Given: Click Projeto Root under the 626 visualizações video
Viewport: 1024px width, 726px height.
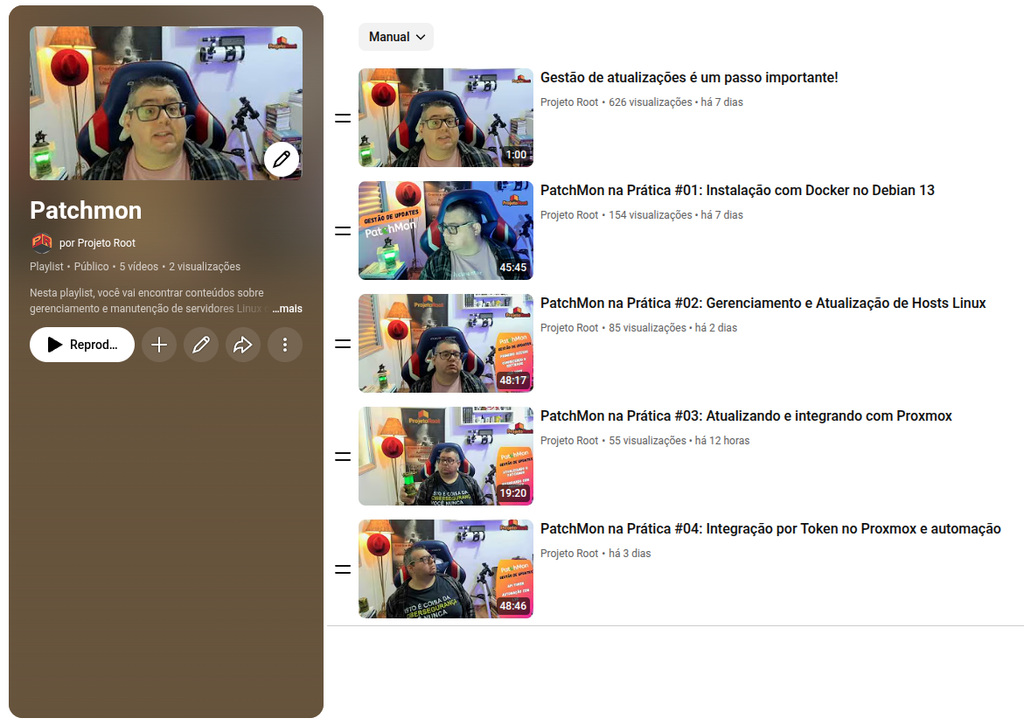Looking at the screenshot, I should tap(569, 103).
